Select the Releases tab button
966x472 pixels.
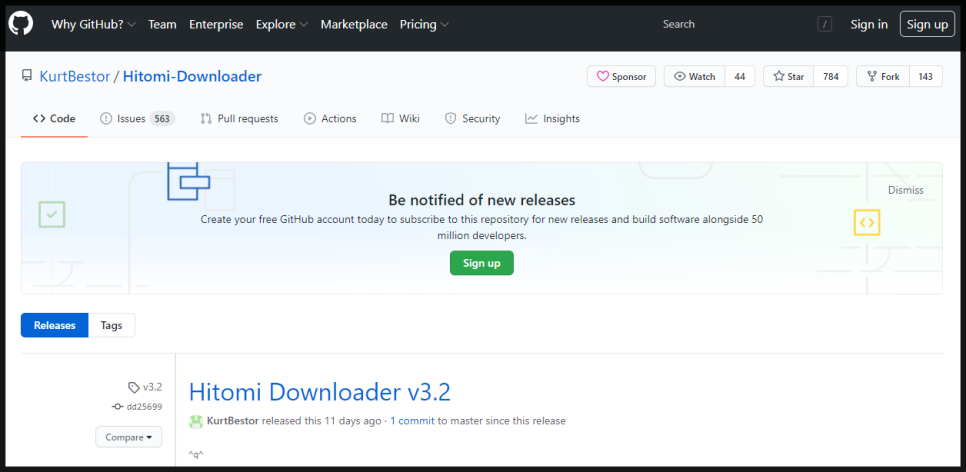click(55, 325)
